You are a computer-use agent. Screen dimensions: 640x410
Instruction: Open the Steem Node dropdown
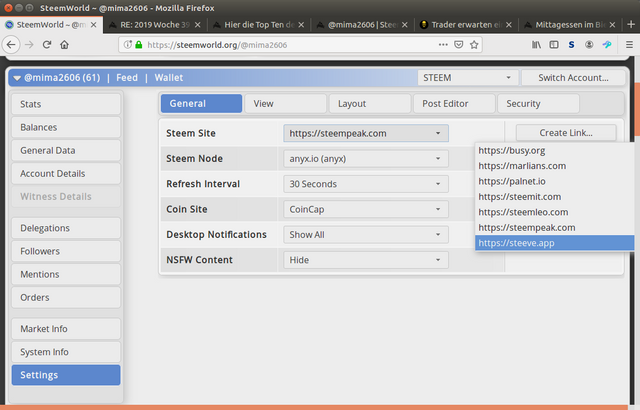point(366,159)
